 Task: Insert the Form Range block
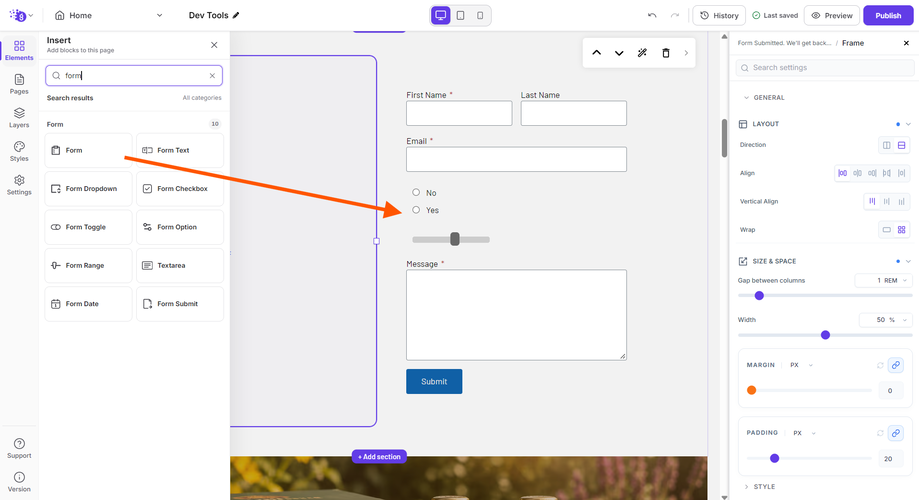[89, 266]
